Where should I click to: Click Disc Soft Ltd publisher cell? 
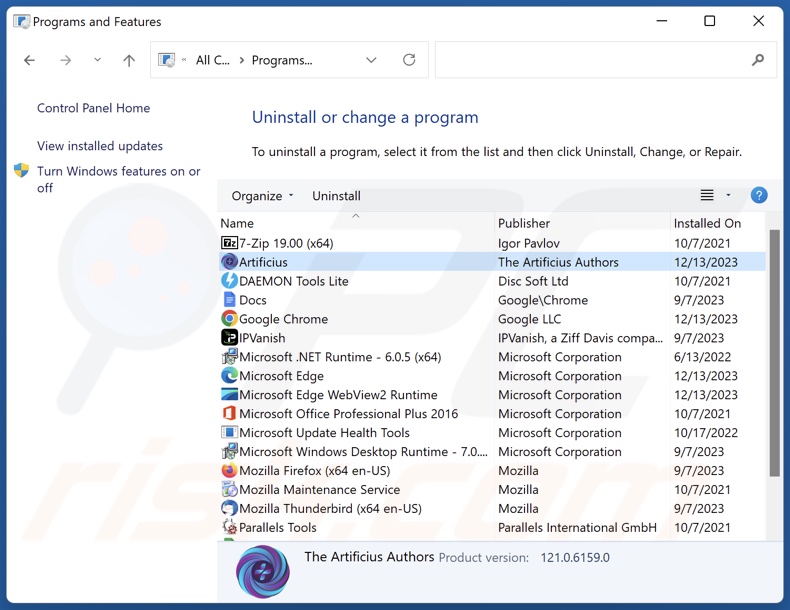[533, 281]
